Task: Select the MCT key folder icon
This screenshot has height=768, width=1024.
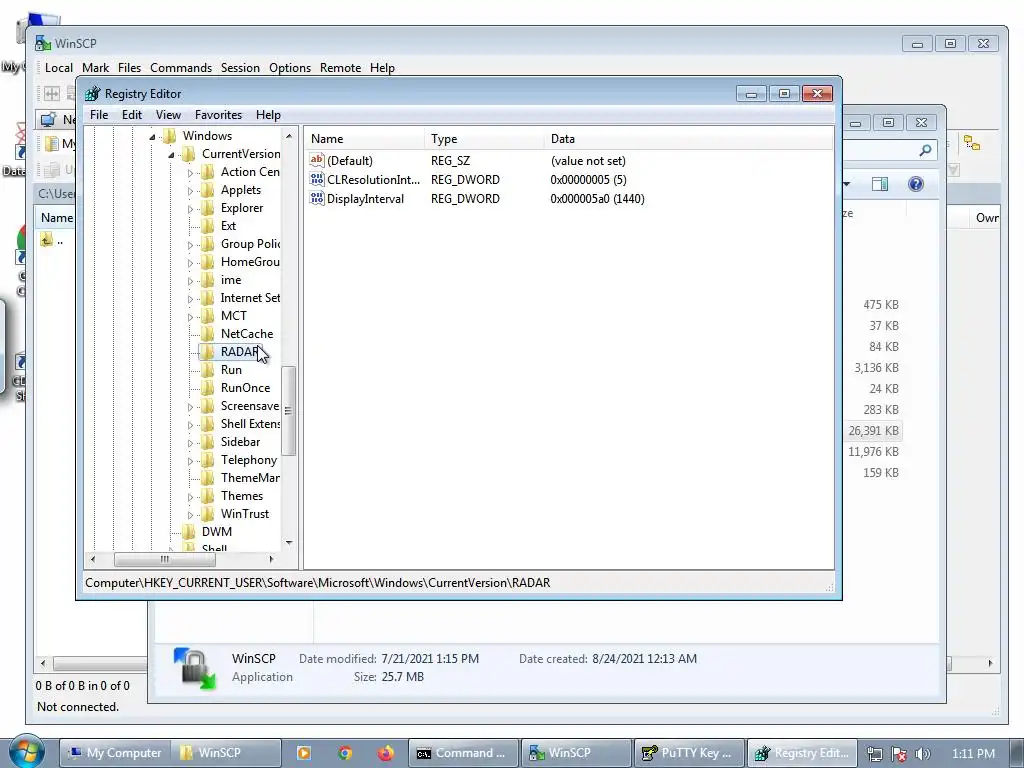Action: pos(207,315)
